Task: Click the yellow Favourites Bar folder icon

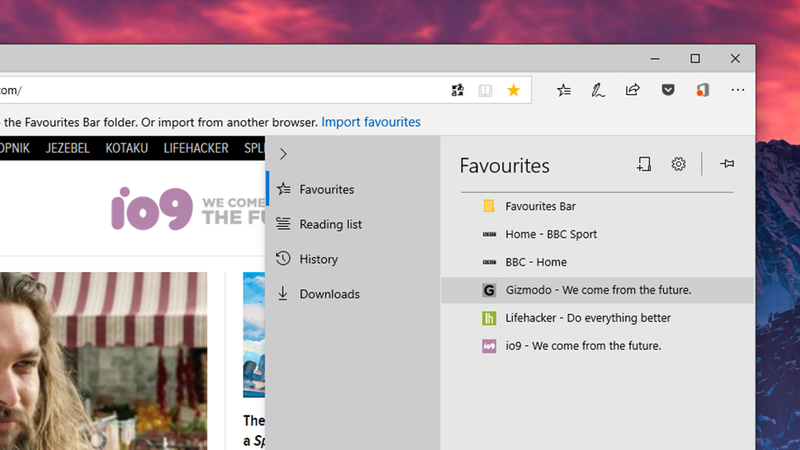Action: pyautogui.click(x=489, y=206)
